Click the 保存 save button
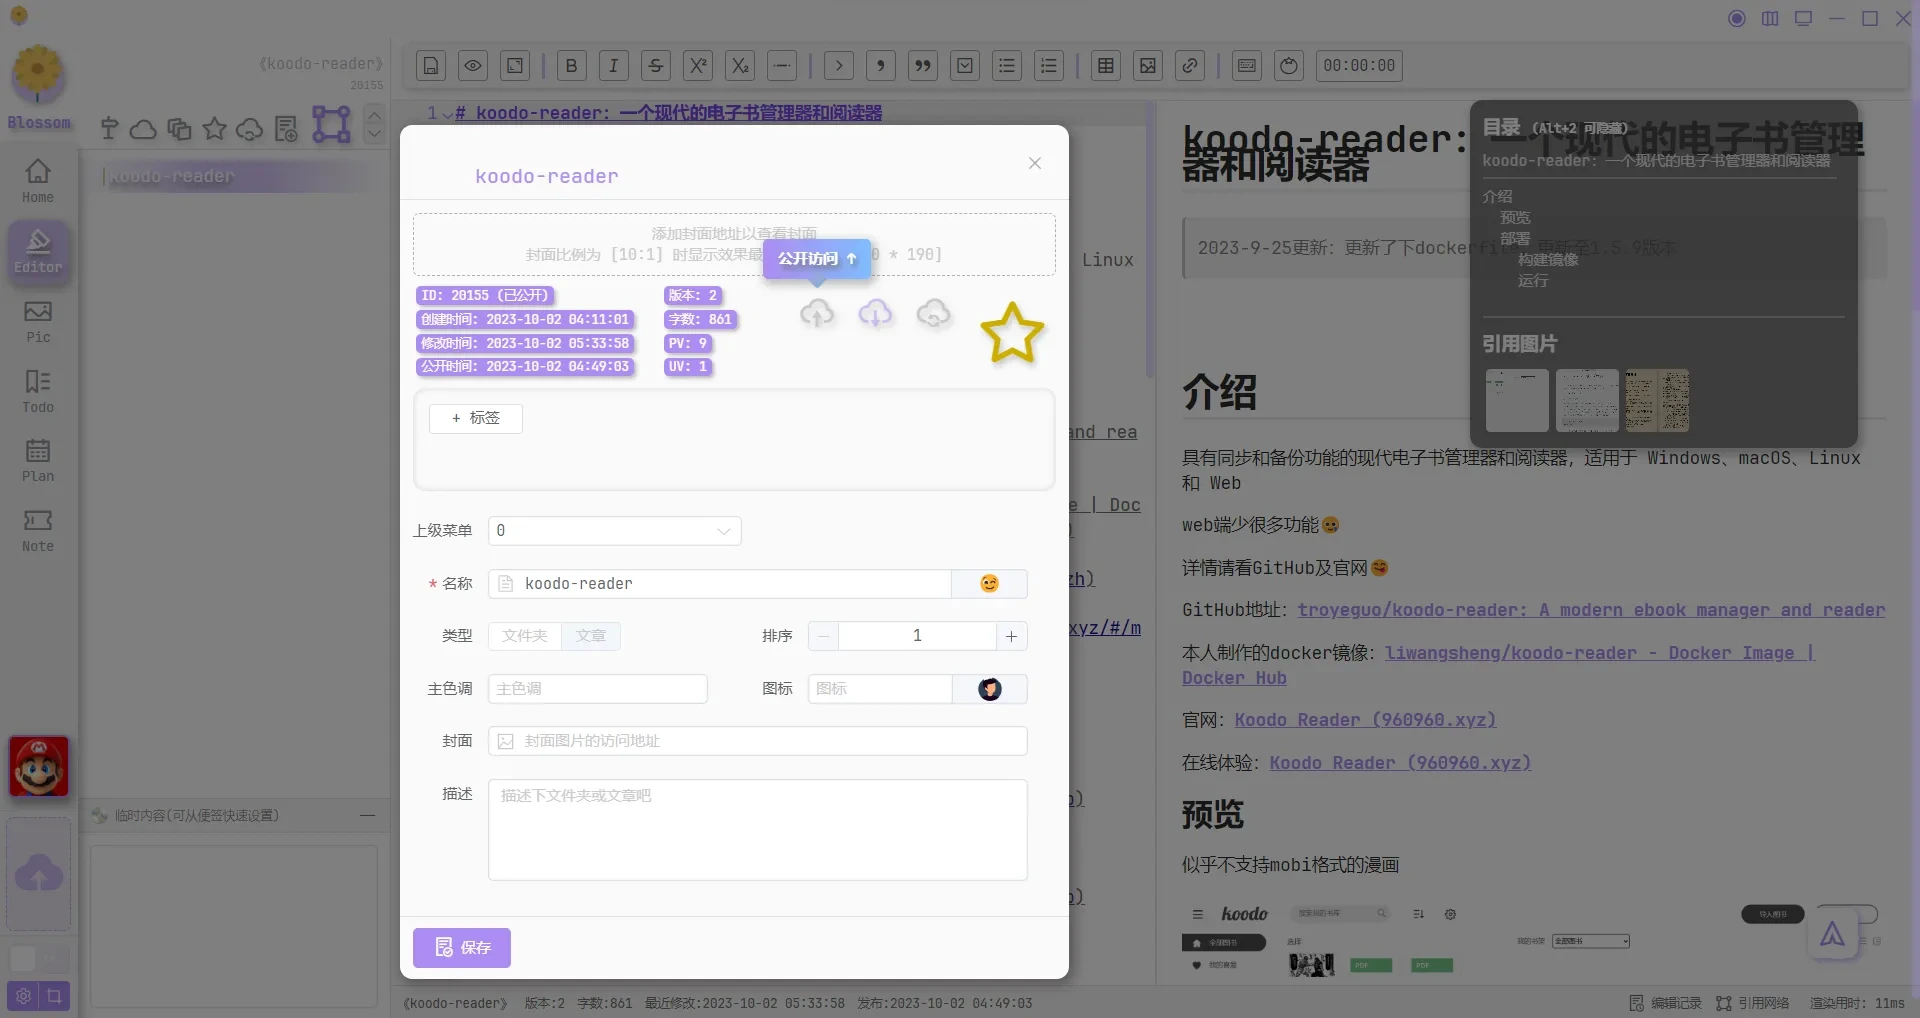Viewport: 1920px width, 1018px height. pyautogui.click(x=462, y=948)
